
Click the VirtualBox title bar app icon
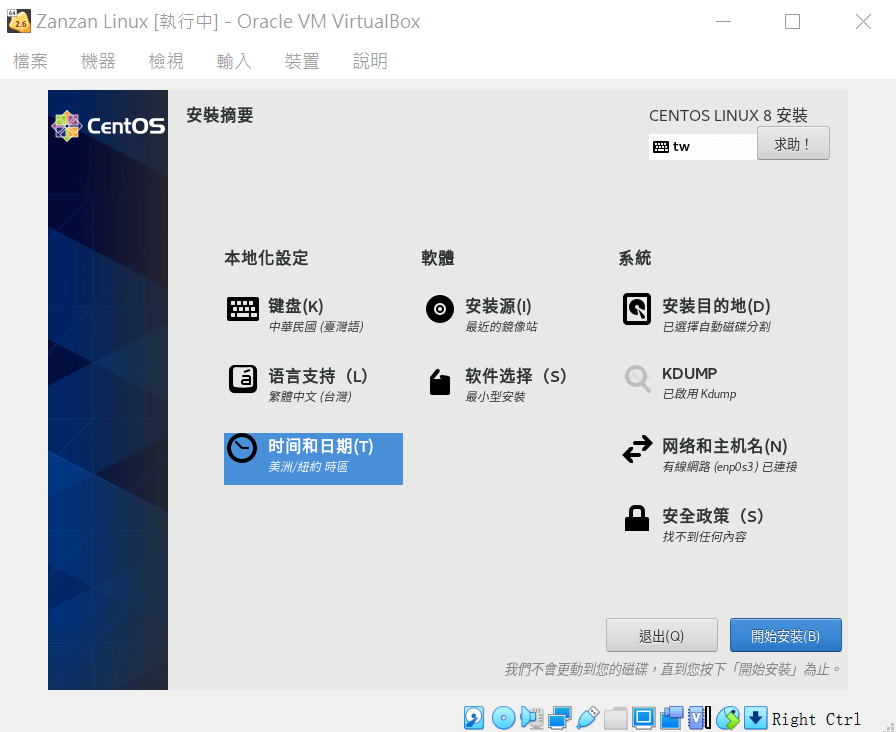[19, 21]
